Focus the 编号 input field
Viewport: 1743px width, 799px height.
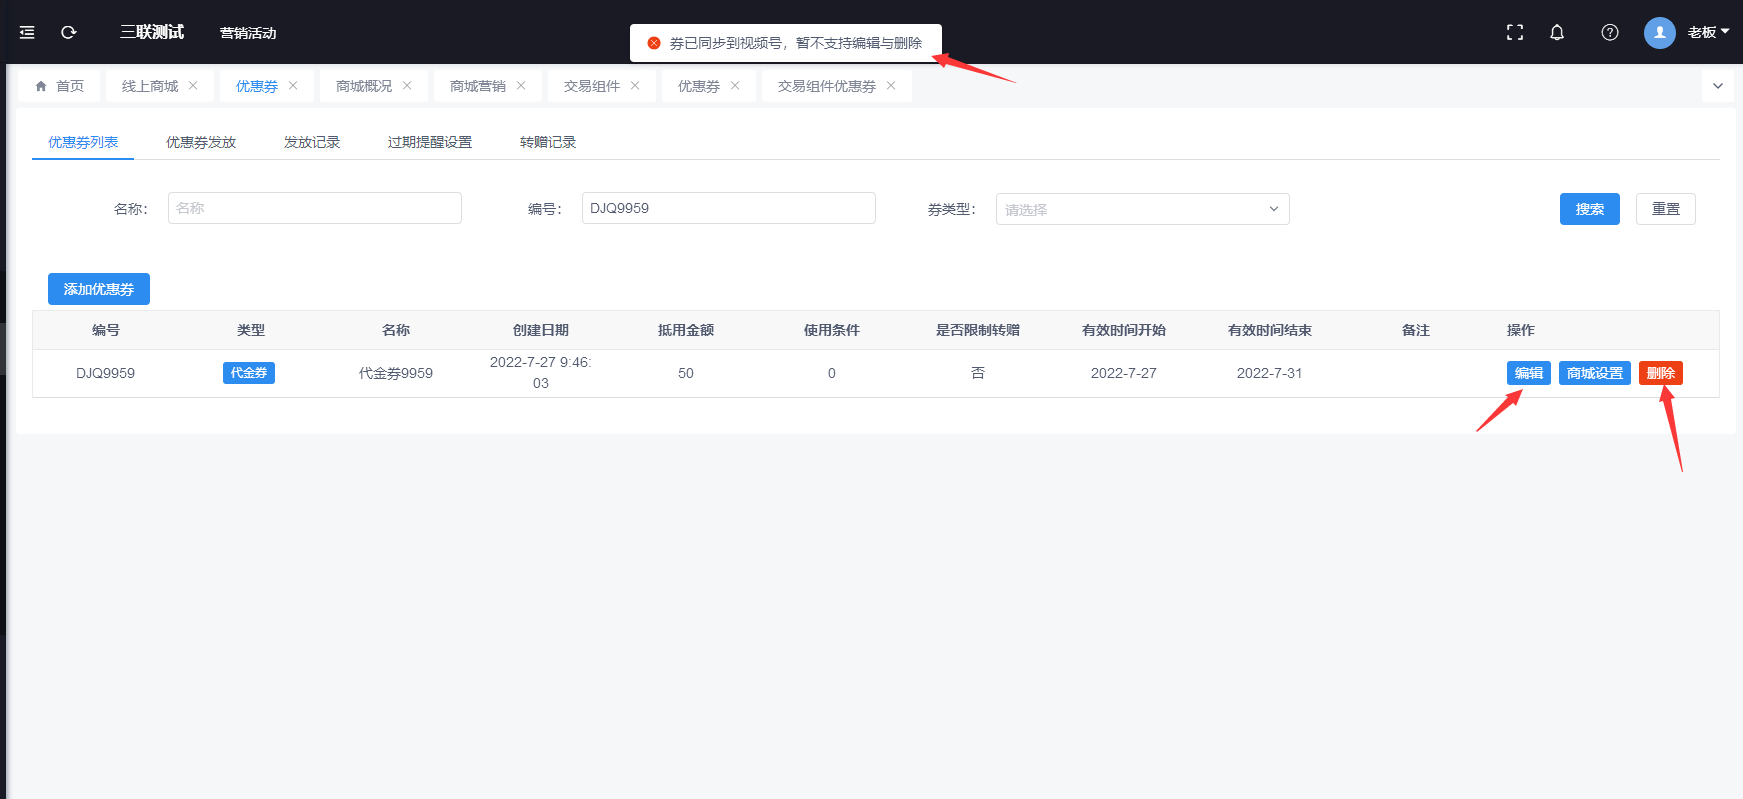pos(729,208)
